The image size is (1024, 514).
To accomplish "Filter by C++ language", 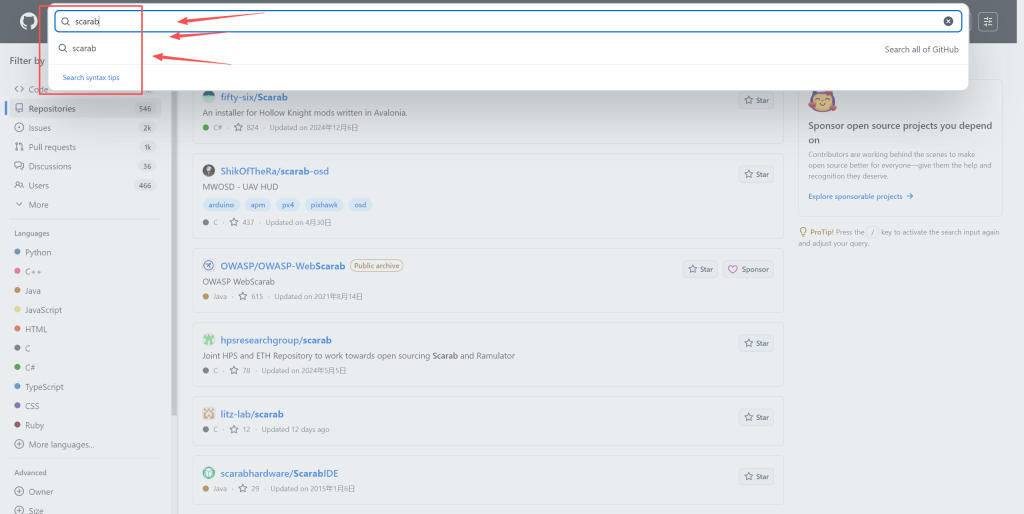I will 28,272.
